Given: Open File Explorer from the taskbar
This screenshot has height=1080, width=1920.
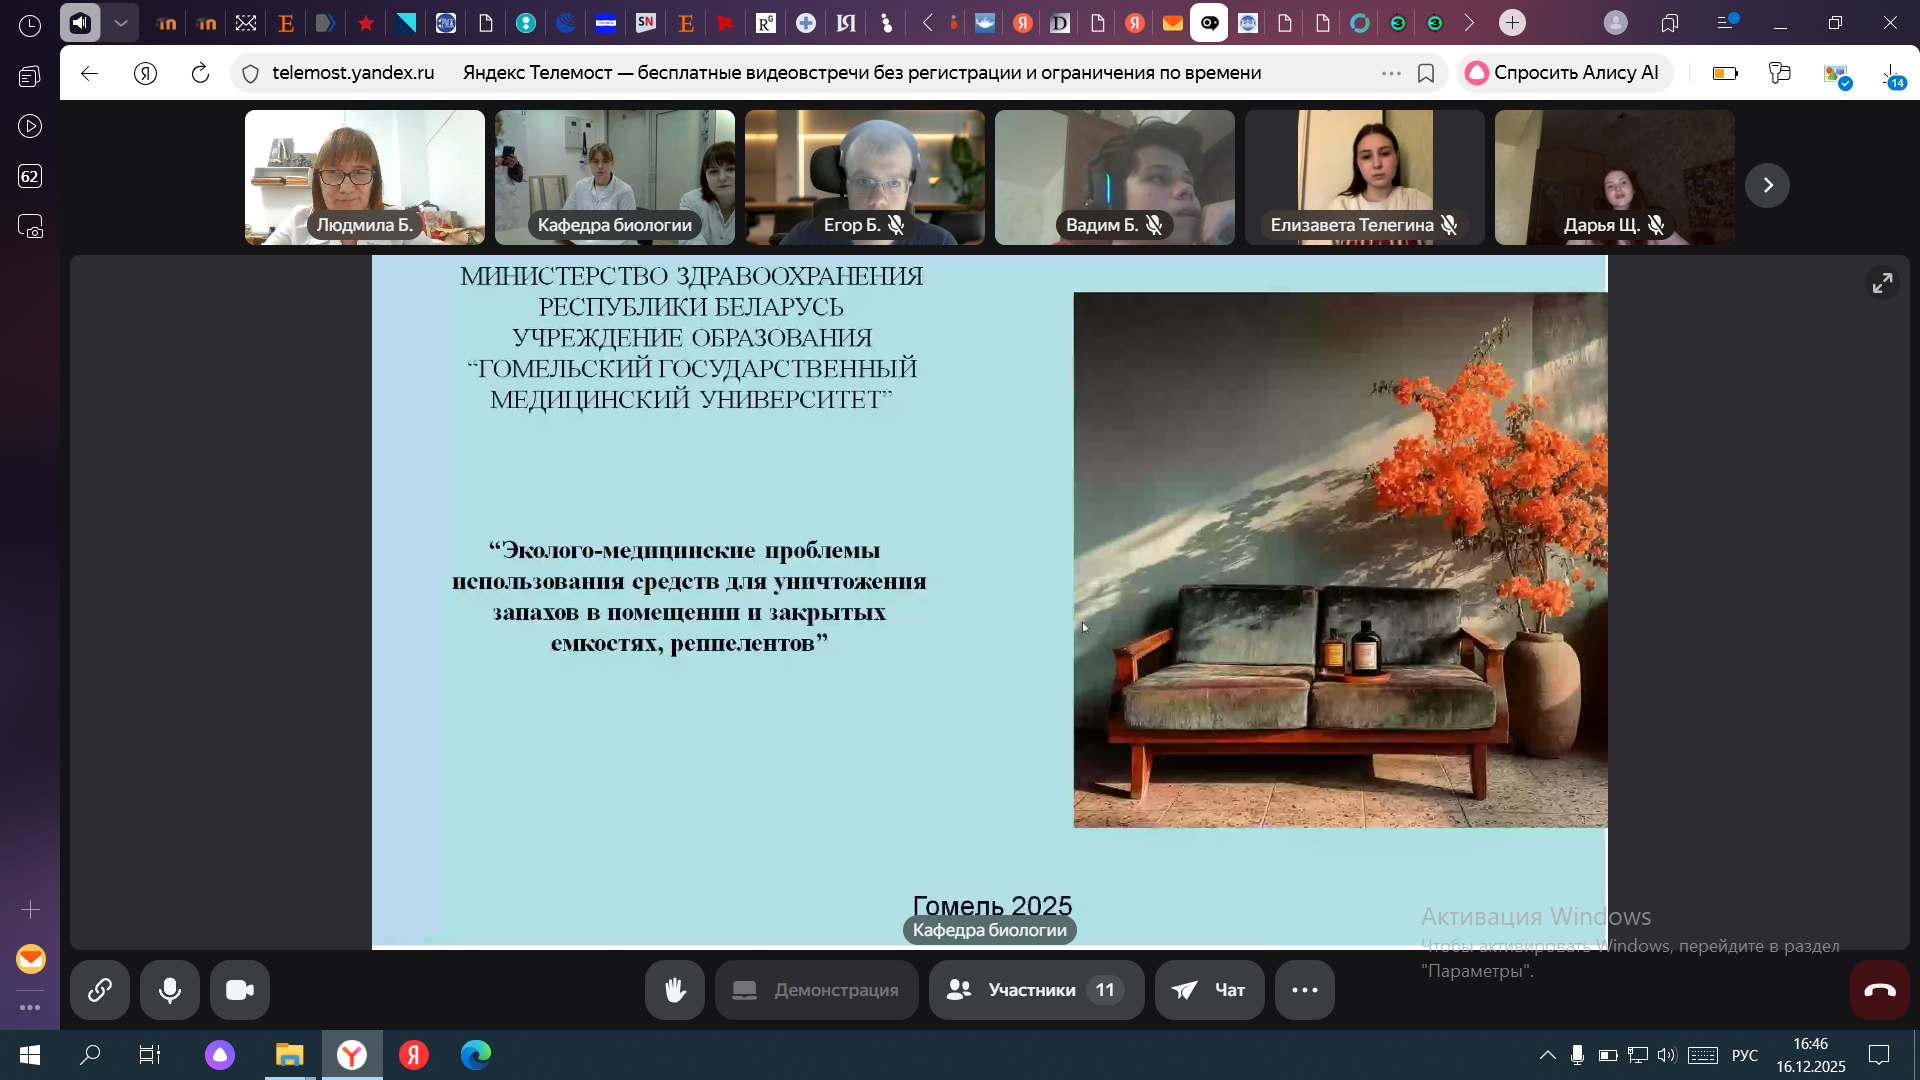Looking at the screenshot, I should pyautogui.click(x=290, y=1055).
